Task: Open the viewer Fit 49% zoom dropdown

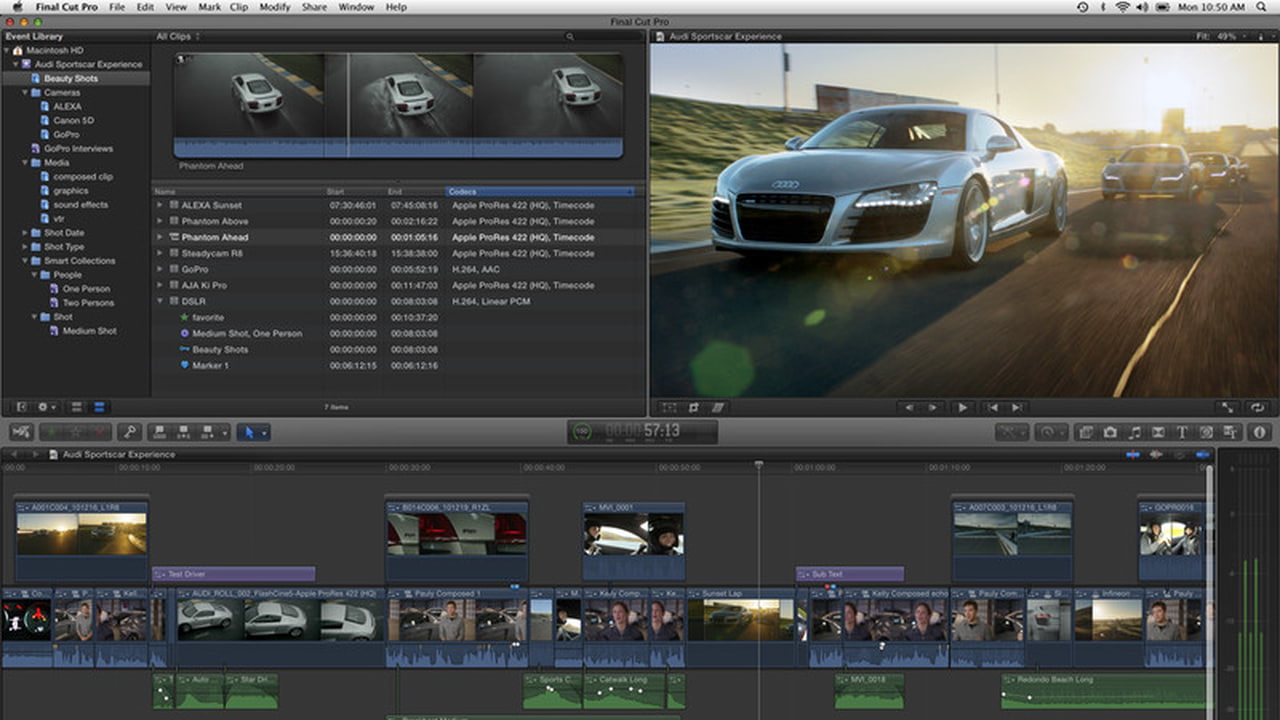Action: (x=1222, y=36)
